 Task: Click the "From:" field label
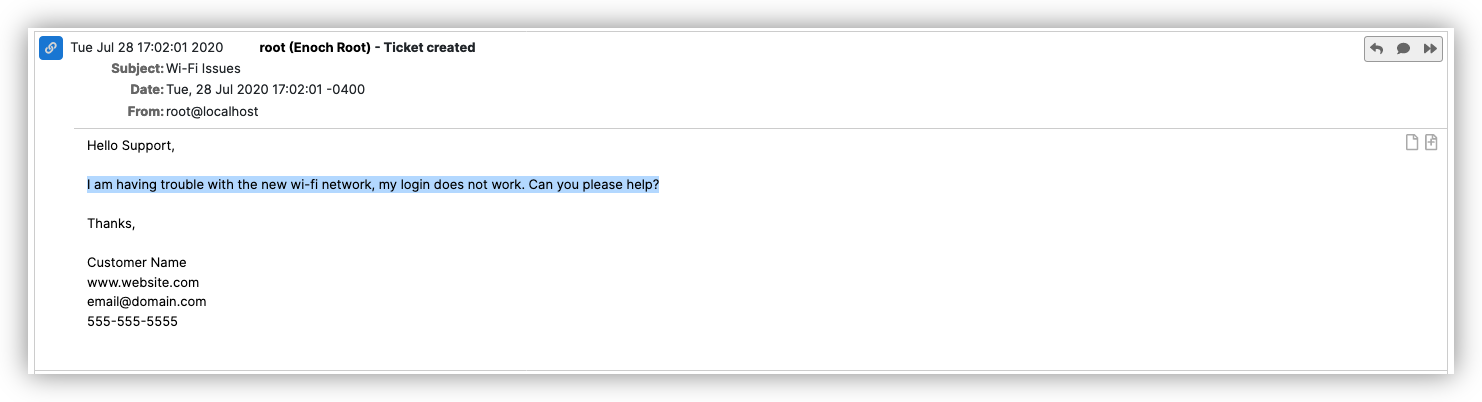145,112
